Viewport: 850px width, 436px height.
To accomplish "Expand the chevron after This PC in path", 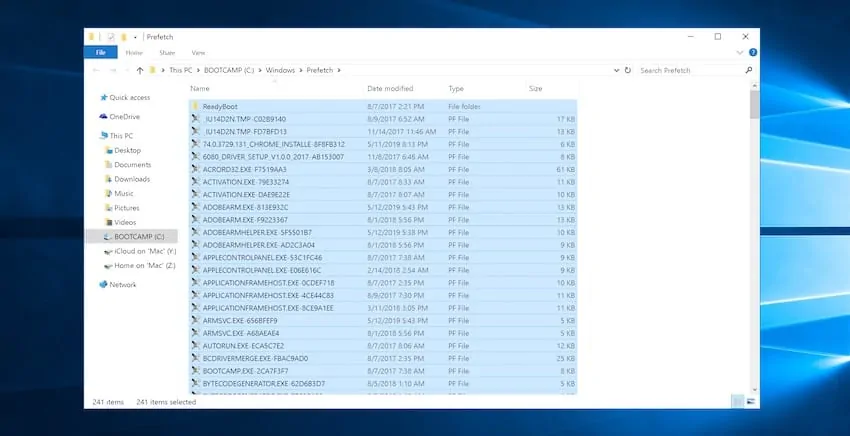I will [x=198, y=70].
